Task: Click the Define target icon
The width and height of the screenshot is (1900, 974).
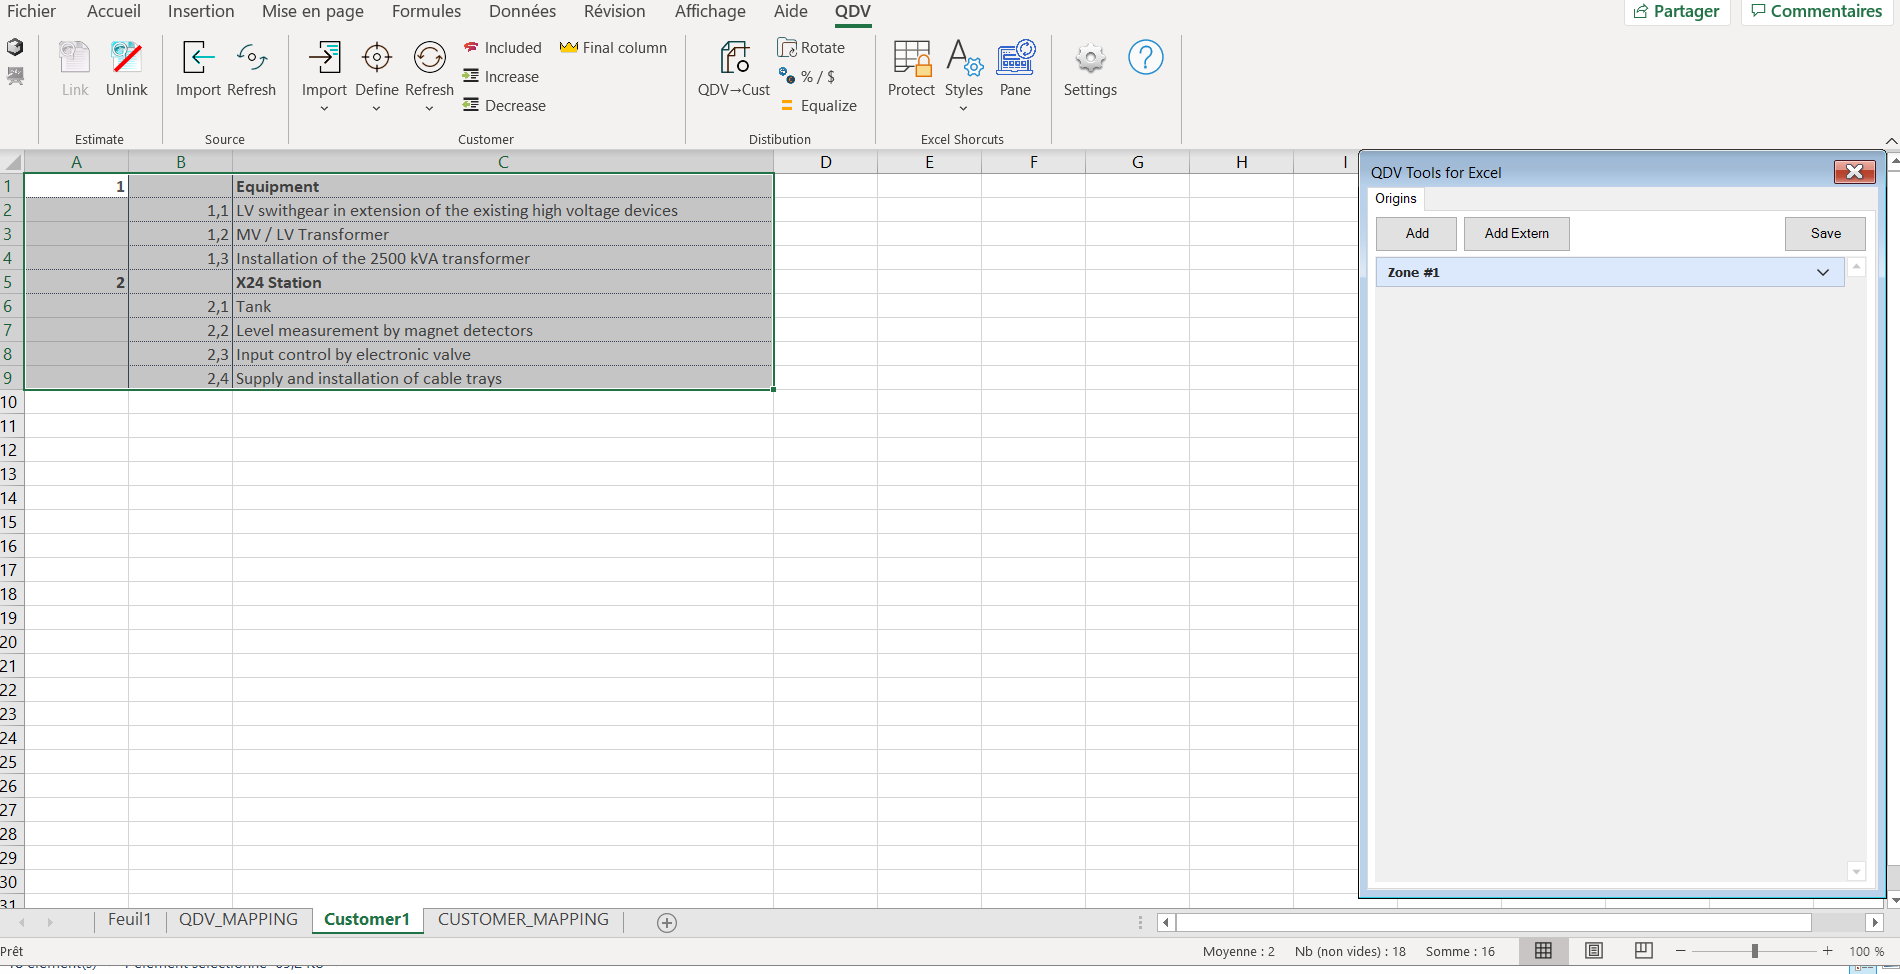Action: tap(377, 59)
